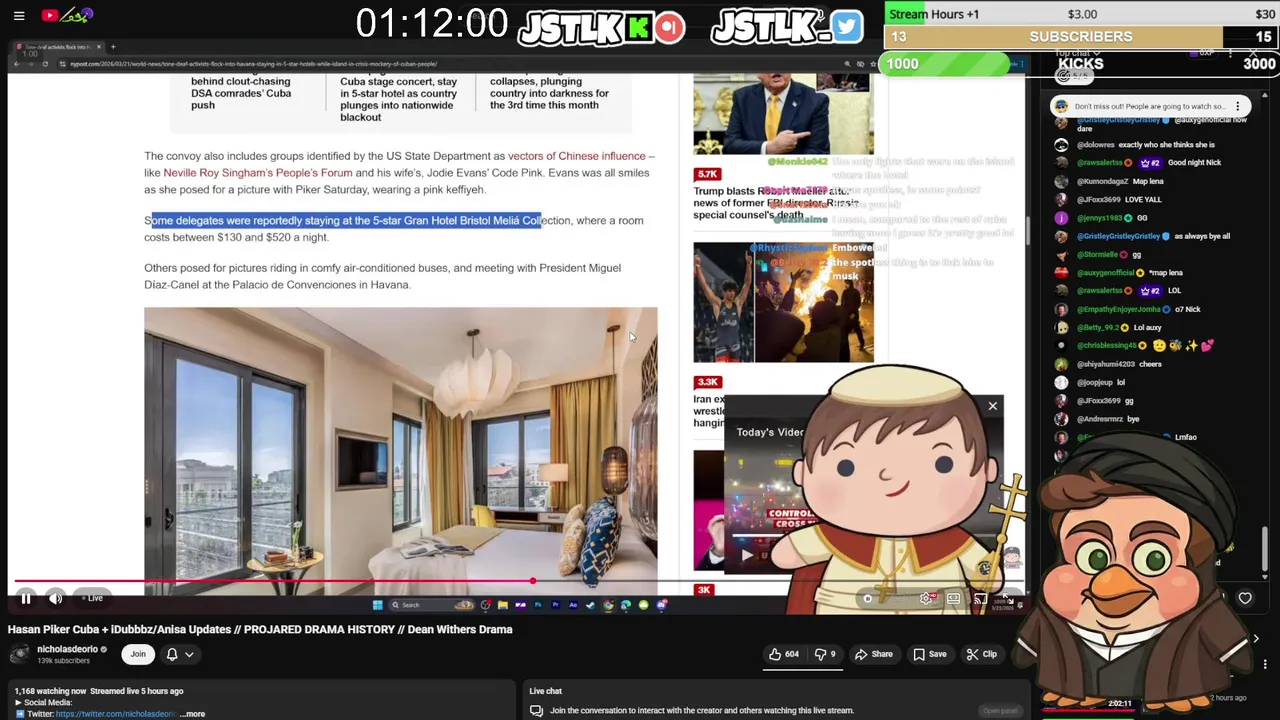Toggle the autoplay switch in the player
The height and width of the screenshot is (720, 1280).
(868, 599)
